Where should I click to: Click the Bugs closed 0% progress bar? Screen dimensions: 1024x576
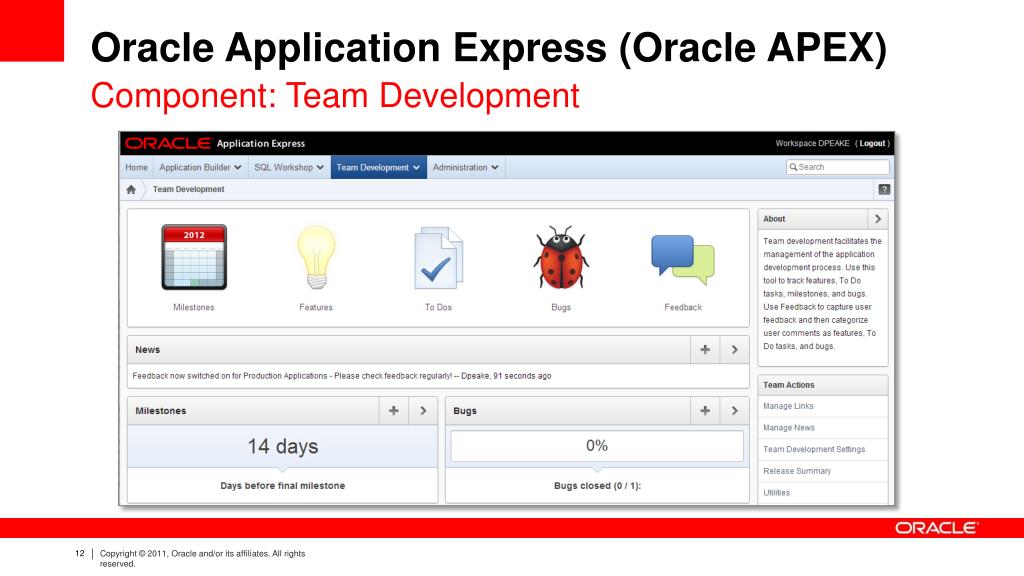click(x=597, y=446)
